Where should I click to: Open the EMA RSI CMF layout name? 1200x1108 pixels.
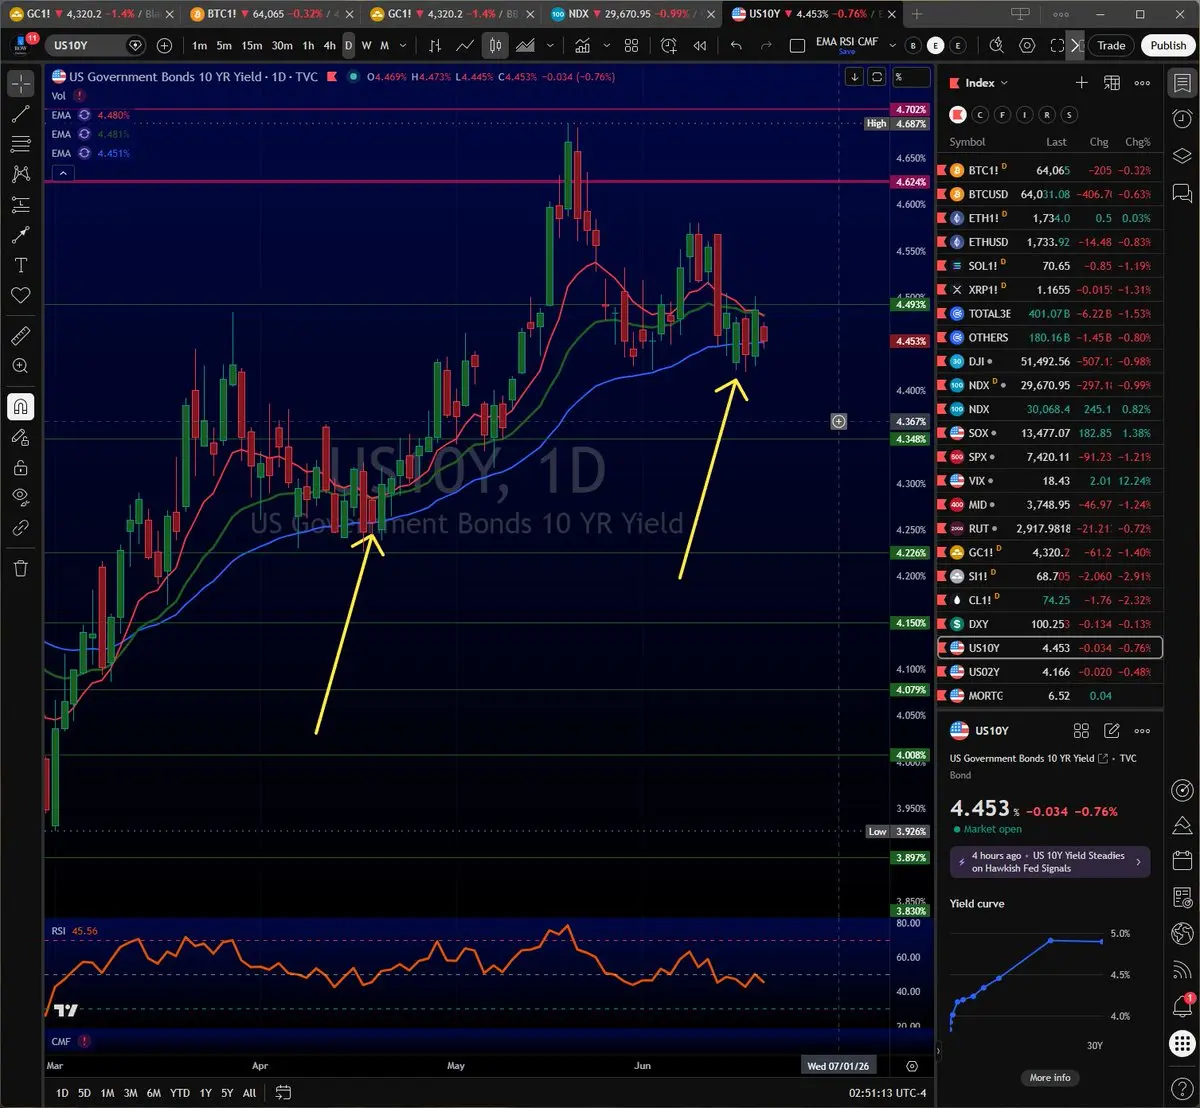pyautogui.click(x=846, y=42)
